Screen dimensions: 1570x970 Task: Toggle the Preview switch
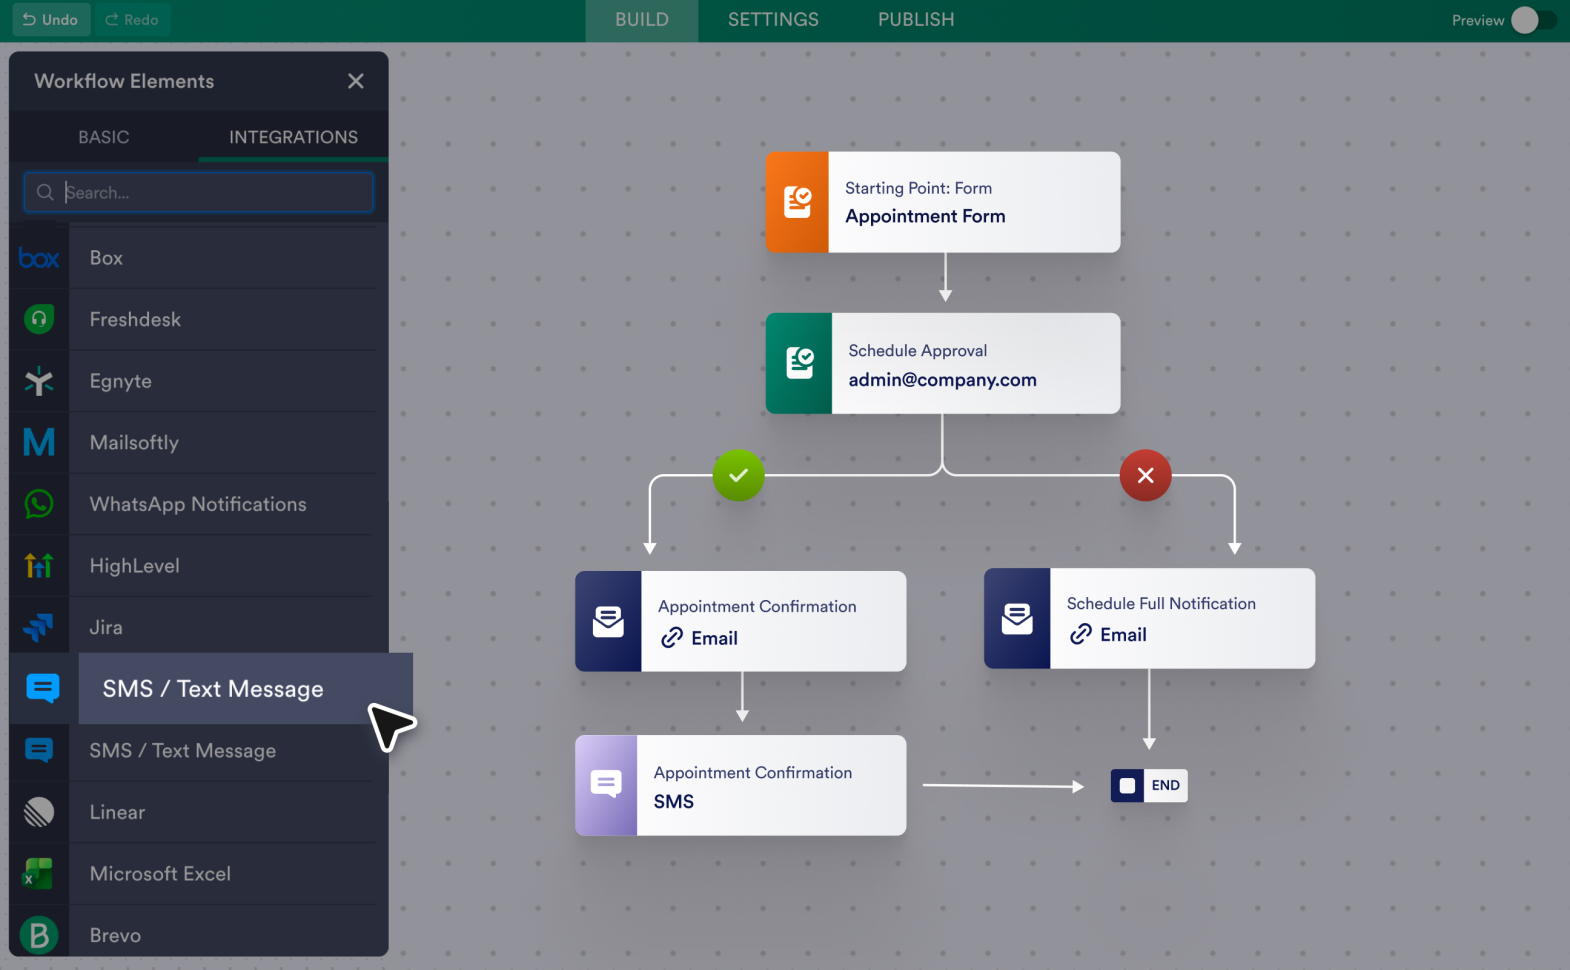(x=1533, y=20)
